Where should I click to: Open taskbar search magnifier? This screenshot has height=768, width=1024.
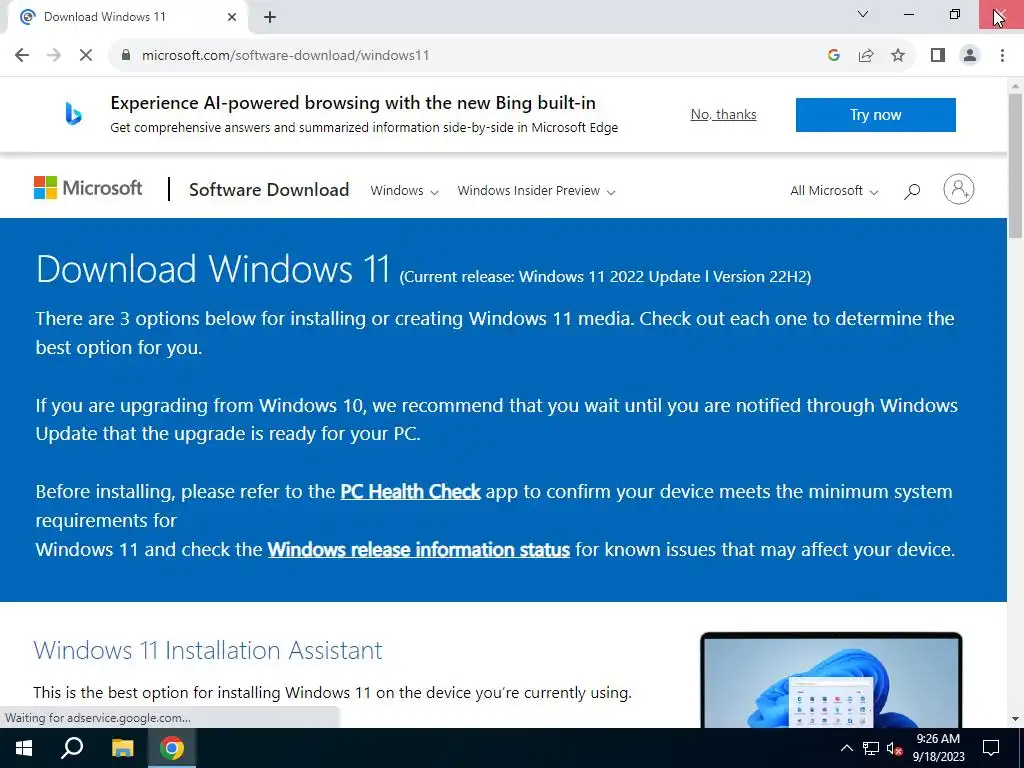tap(72, 748)
